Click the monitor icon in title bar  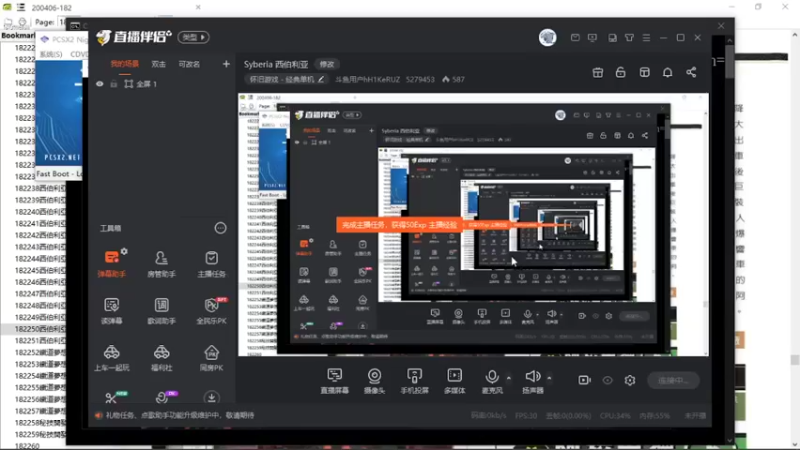coord(592,38)
